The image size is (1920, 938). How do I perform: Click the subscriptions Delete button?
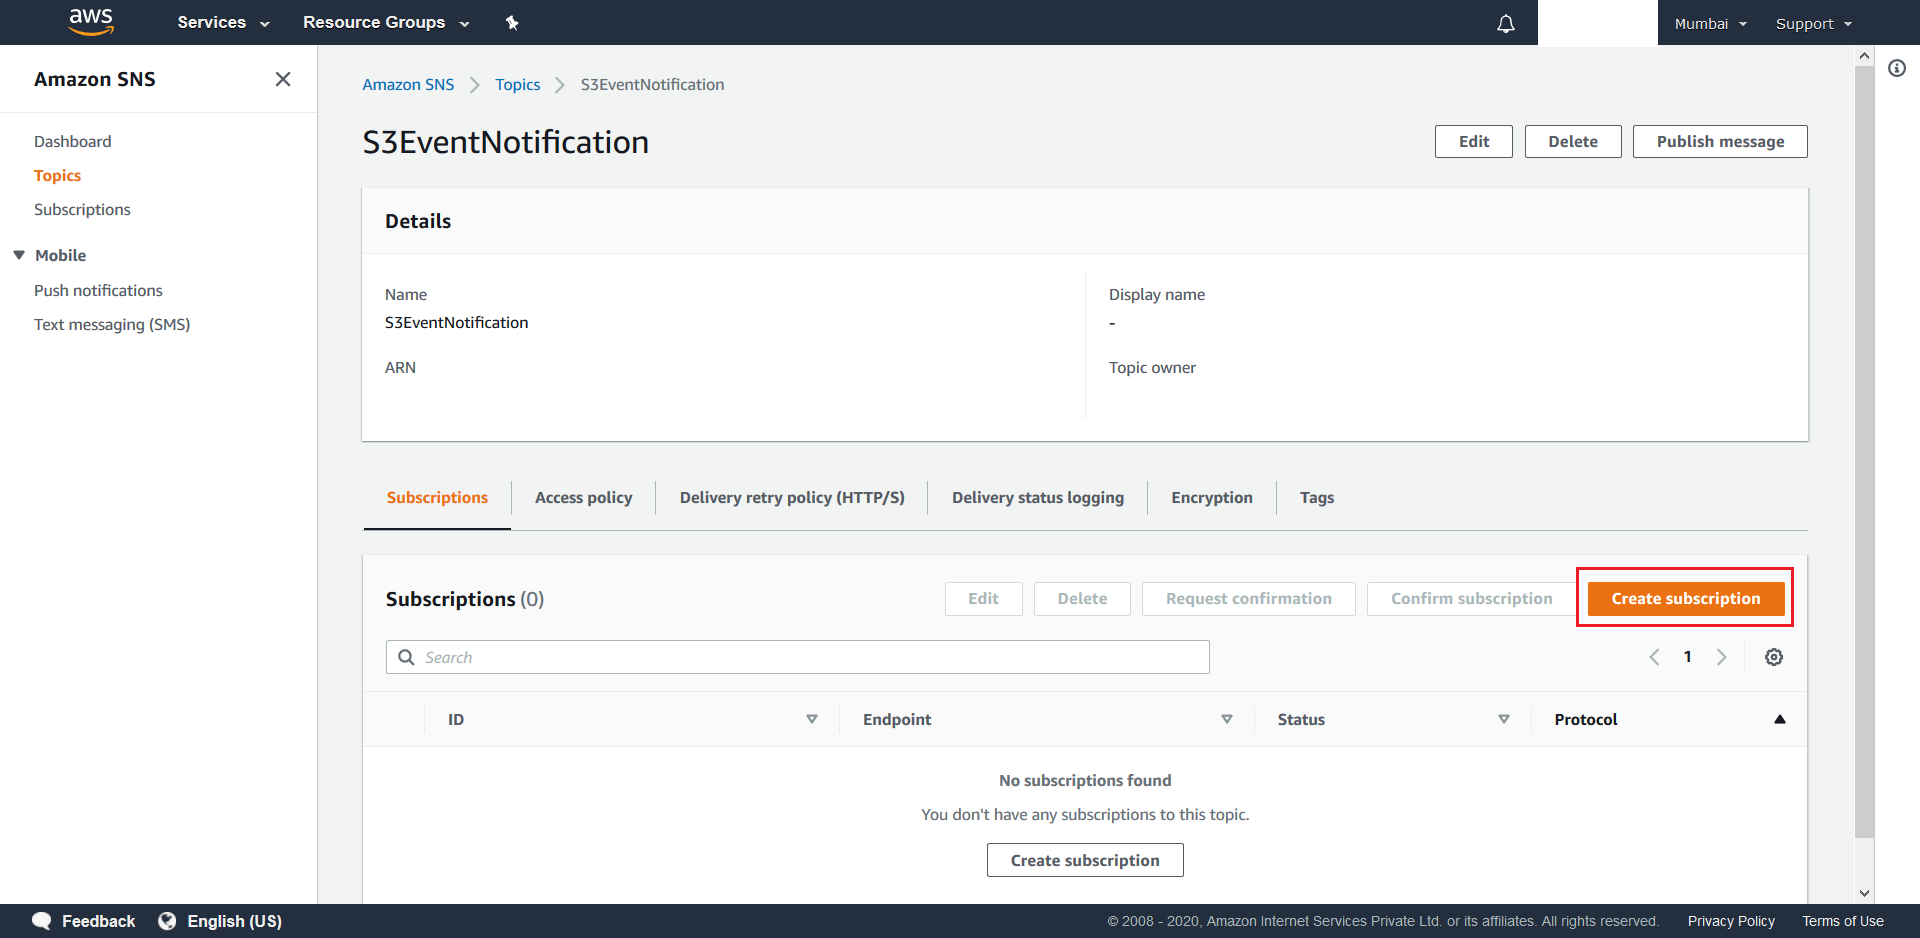coord(1082,598)
